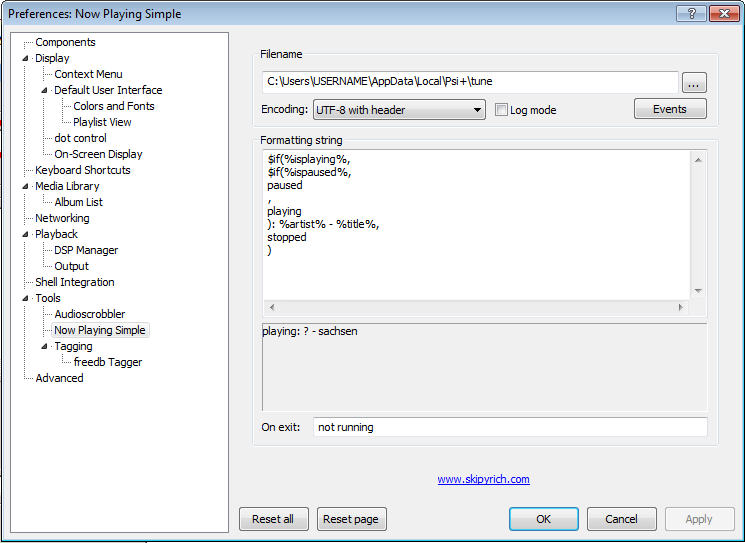Screen dimensions: 745x543
Task: Click the scroll down arrow of formatting box
Action: (x=698, y=290)
